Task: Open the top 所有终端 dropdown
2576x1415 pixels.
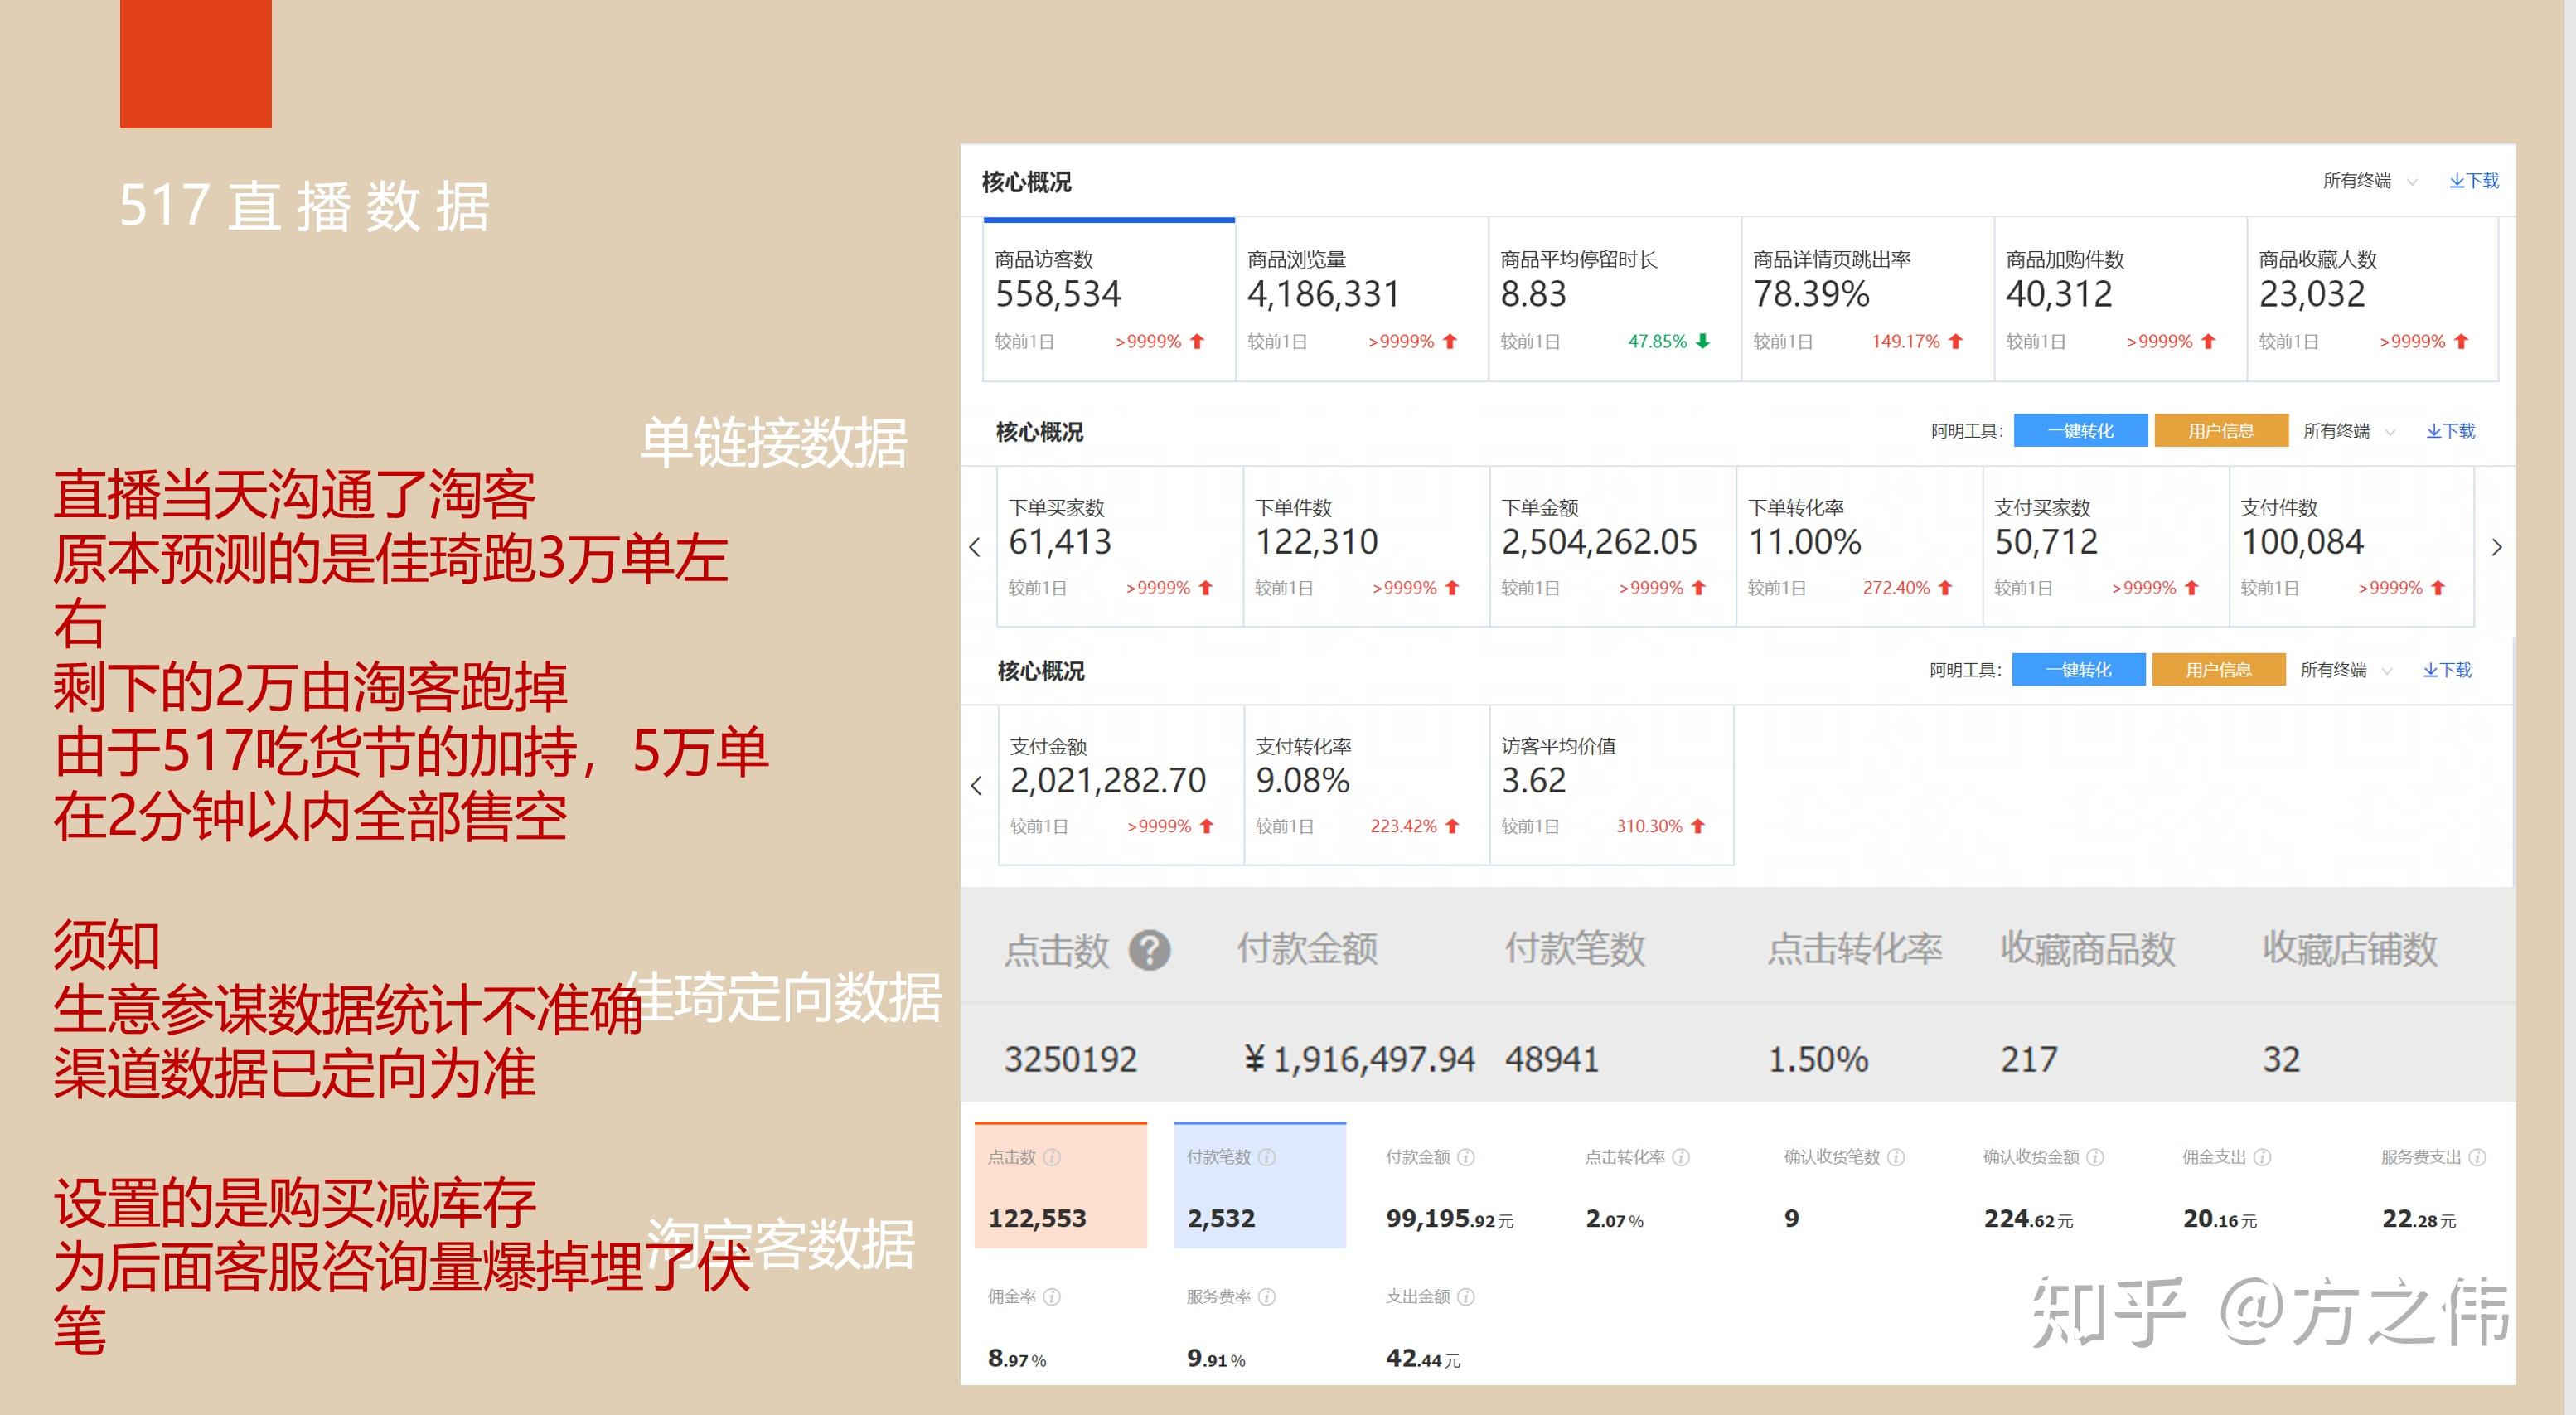Action: (x=2369, y=181)
